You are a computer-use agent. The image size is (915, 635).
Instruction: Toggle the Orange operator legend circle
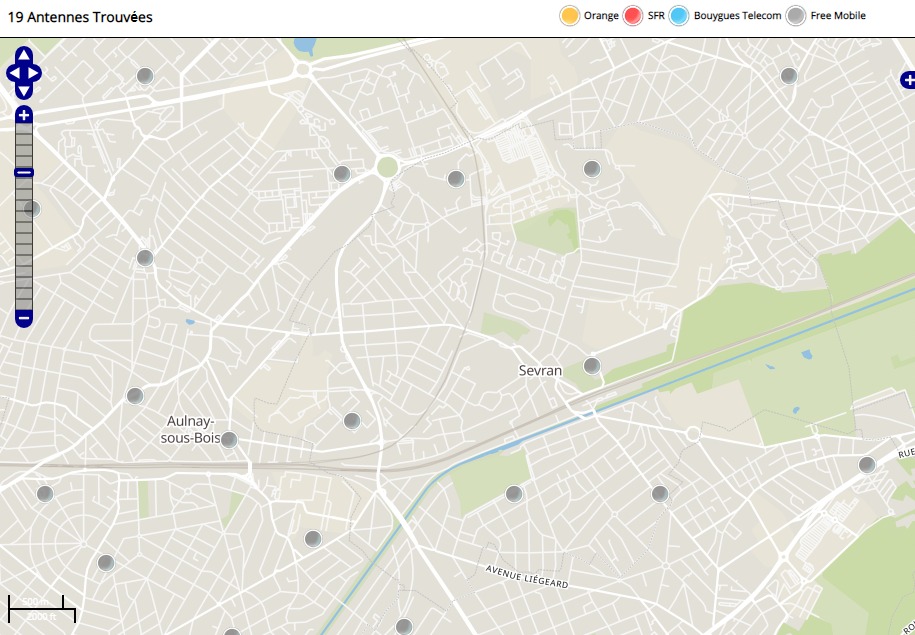tap(570, 16)
